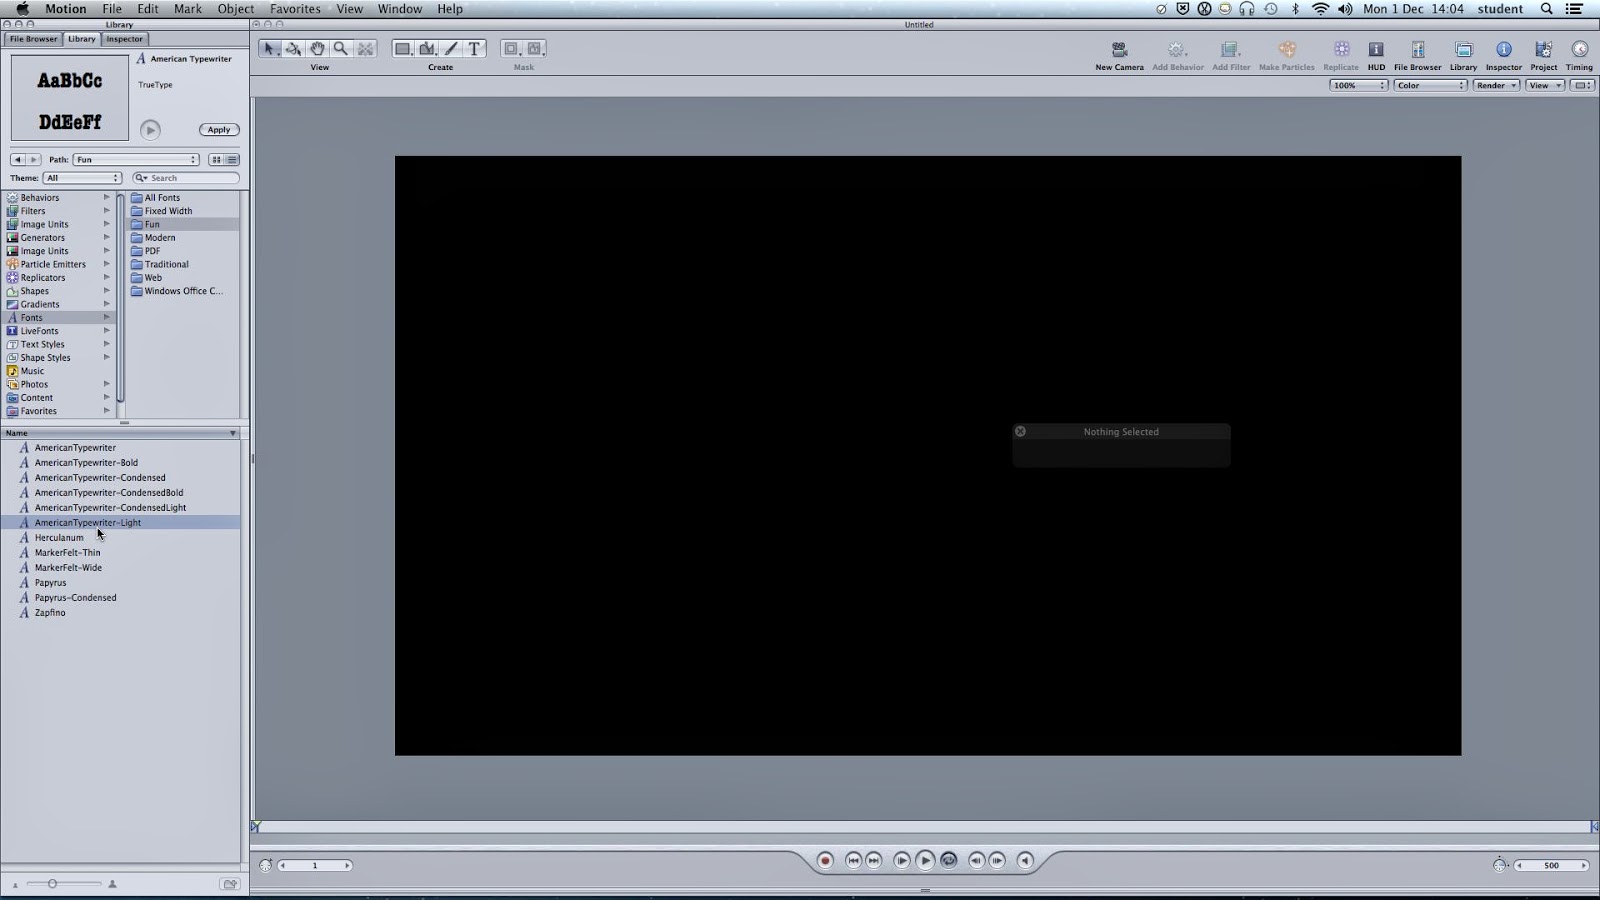1600x900 pixels.
Task: Select the Rectangle Mask tool
Action: (511, 48)
